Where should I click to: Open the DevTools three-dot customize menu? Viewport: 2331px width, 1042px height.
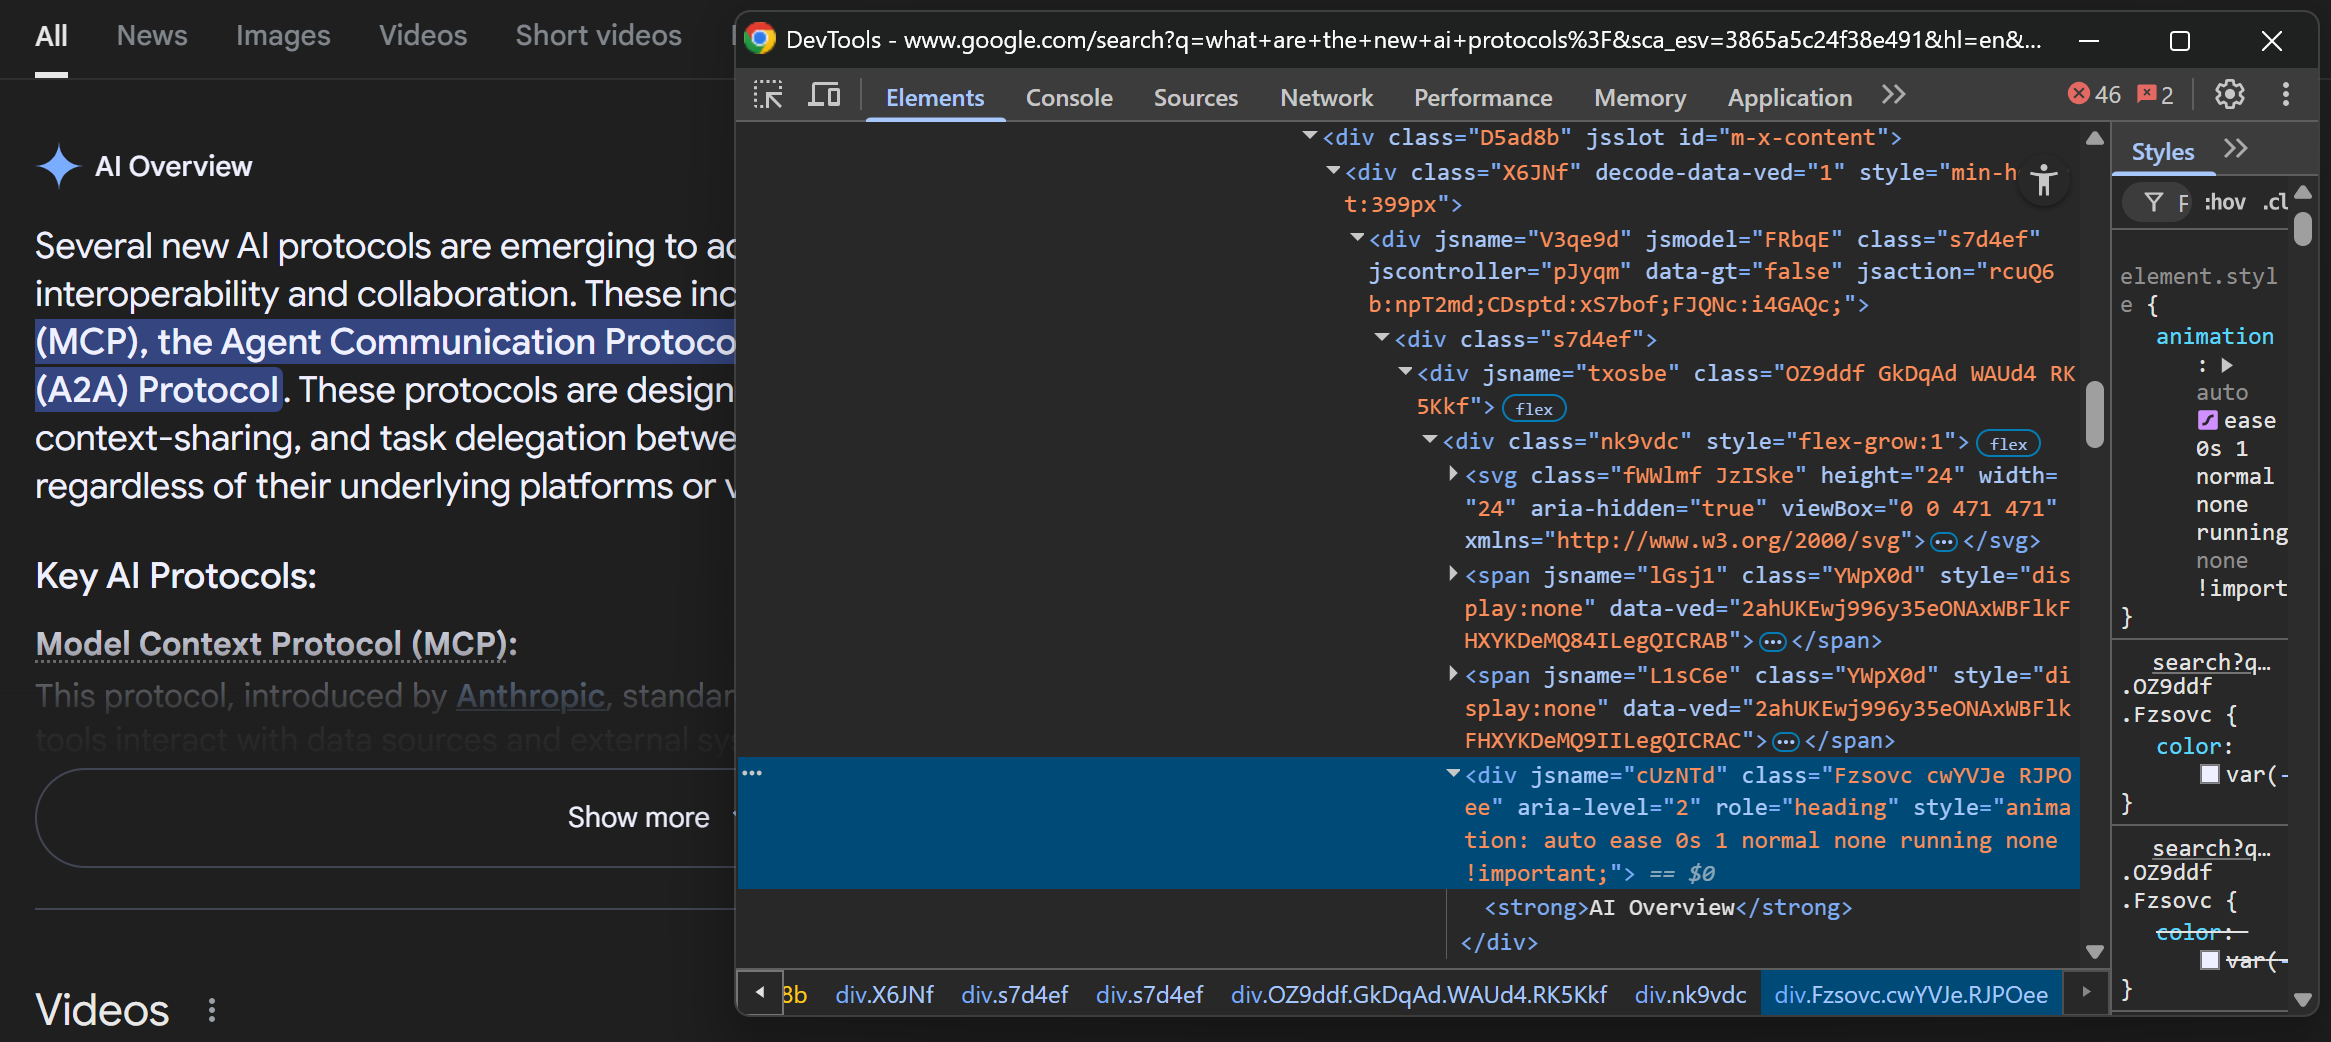point(2286,95)
